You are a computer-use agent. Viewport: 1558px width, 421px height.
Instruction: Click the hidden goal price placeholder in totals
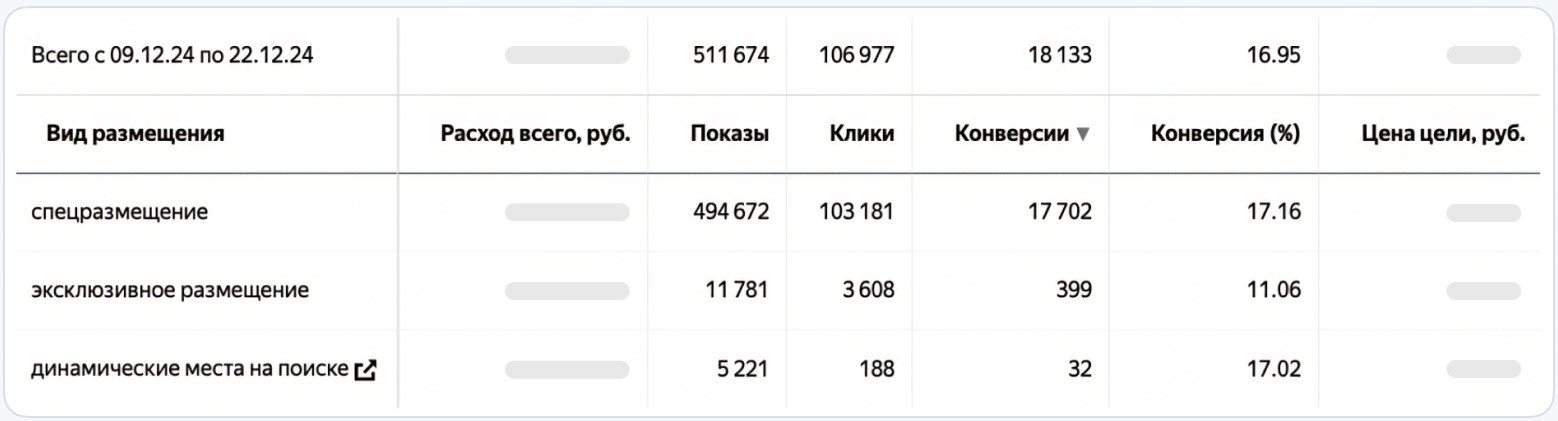tap(1483, 55)
